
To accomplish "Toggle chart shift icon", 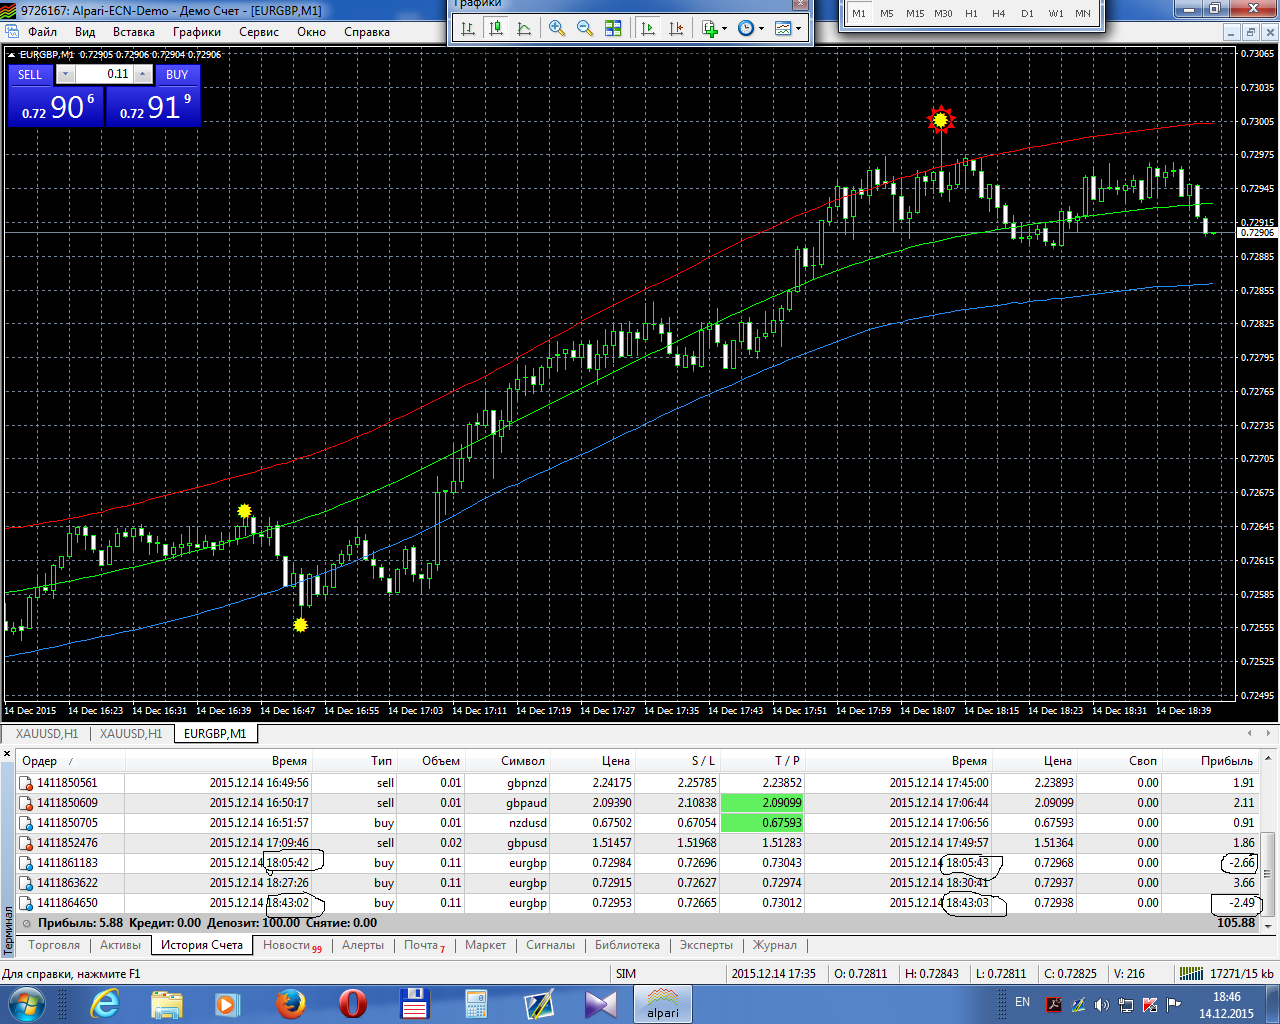I will click(x=676, y=28).
